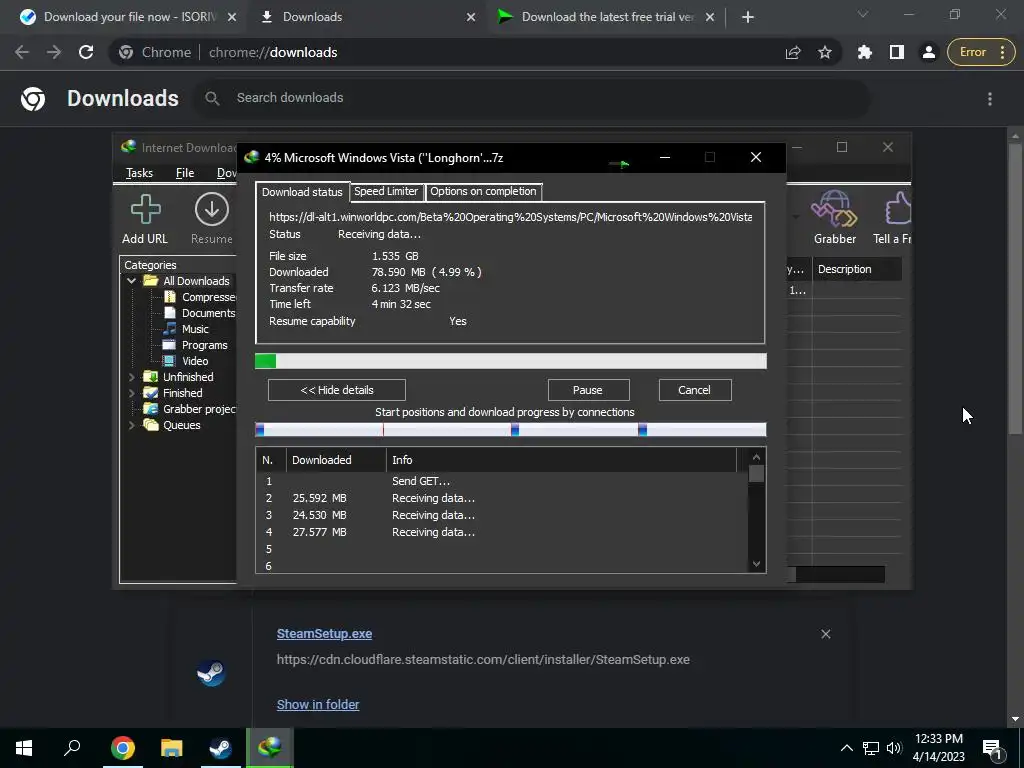Open the Options on completion tab
This screenshot has height=768, width=1024.
point(483,191)
